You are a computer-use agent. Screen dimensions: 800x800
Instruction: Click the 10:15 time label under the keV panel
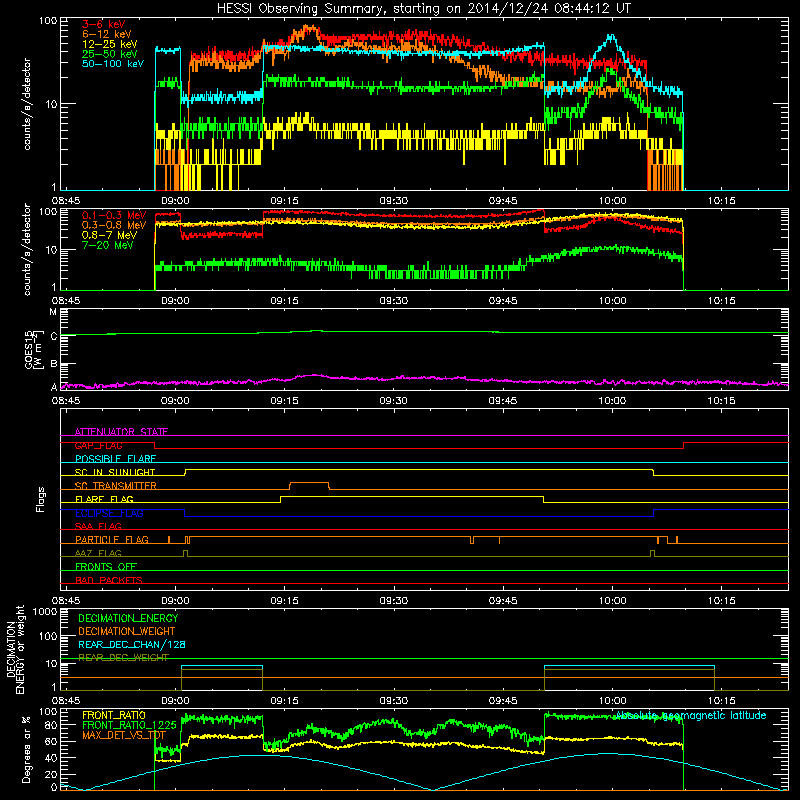click(x=721, y=200)
